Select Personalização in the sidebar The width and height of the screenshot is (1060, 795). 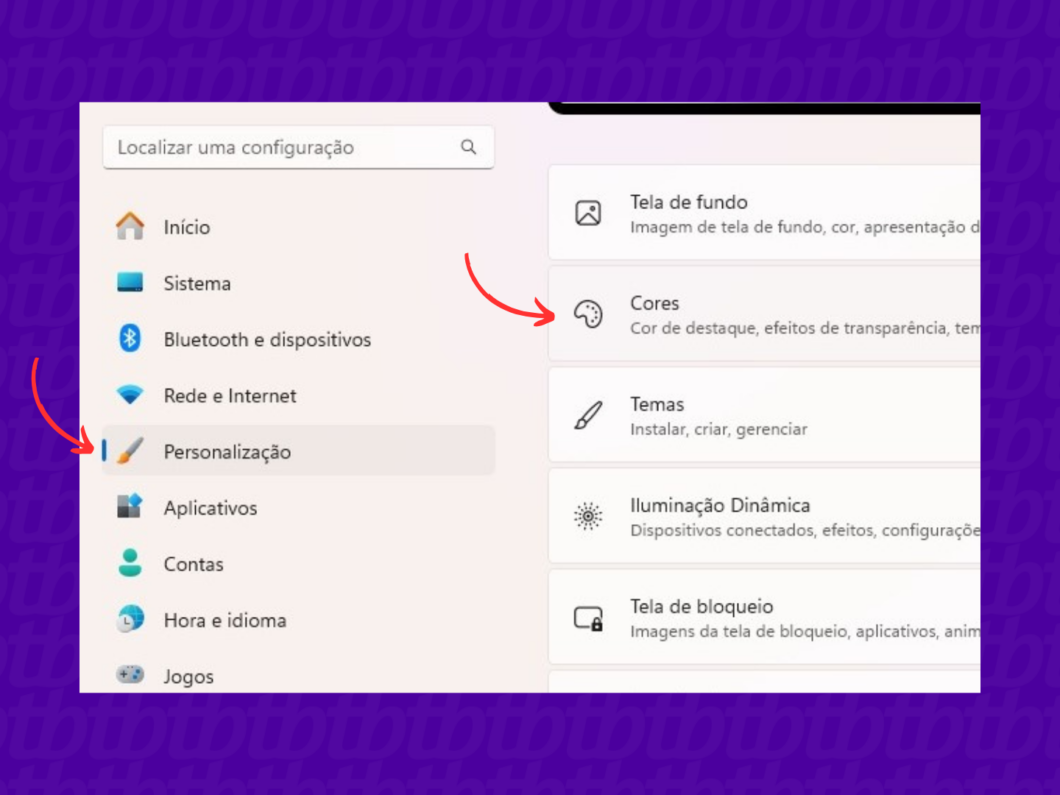pyautogui.click(x=228, y=451)
